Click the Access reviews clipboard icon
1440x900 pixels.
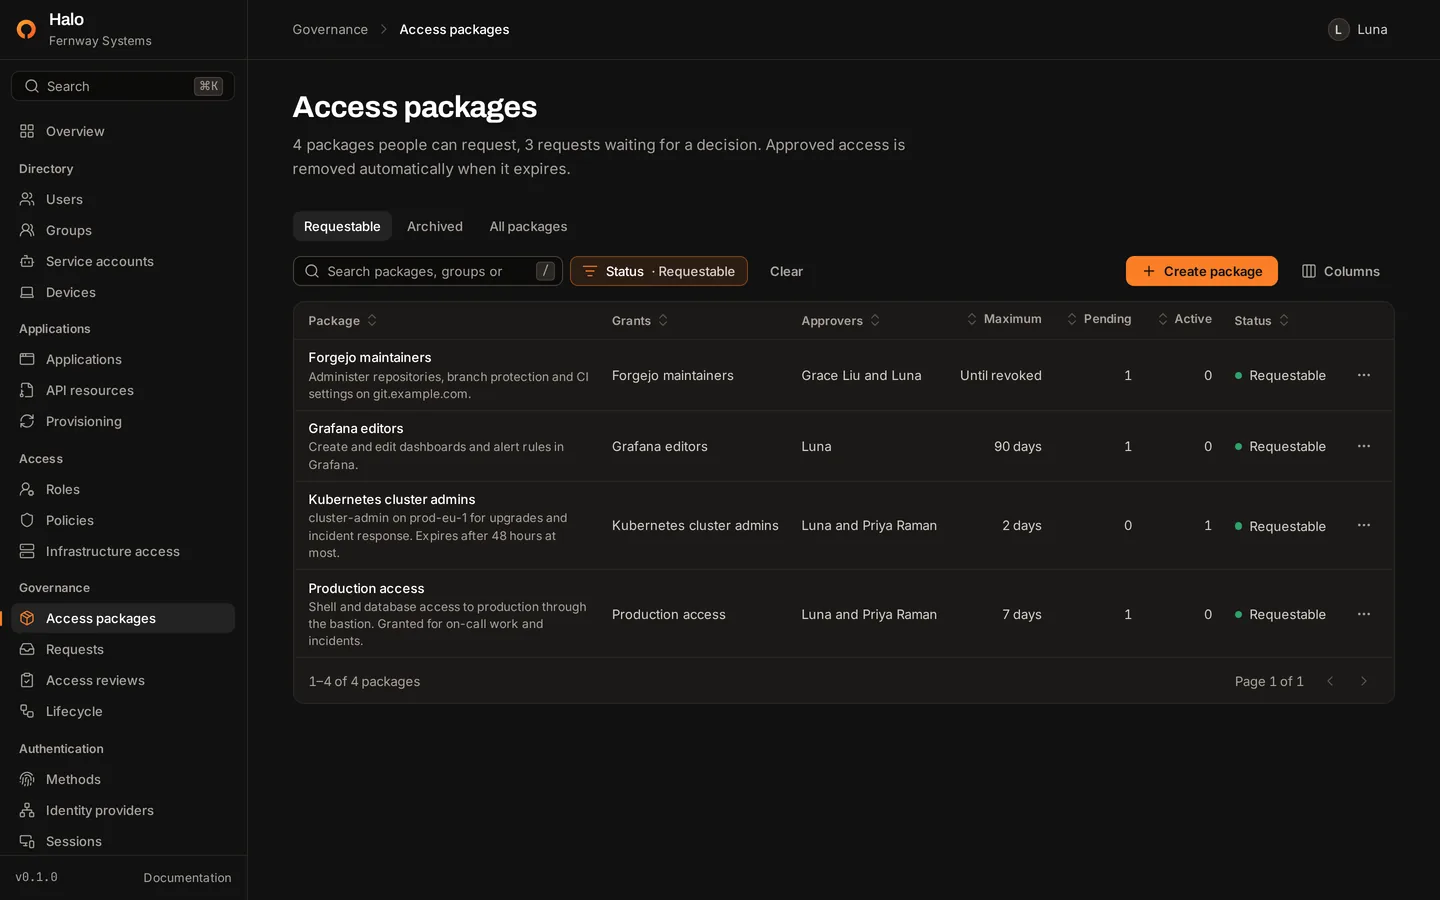(27, 680)
